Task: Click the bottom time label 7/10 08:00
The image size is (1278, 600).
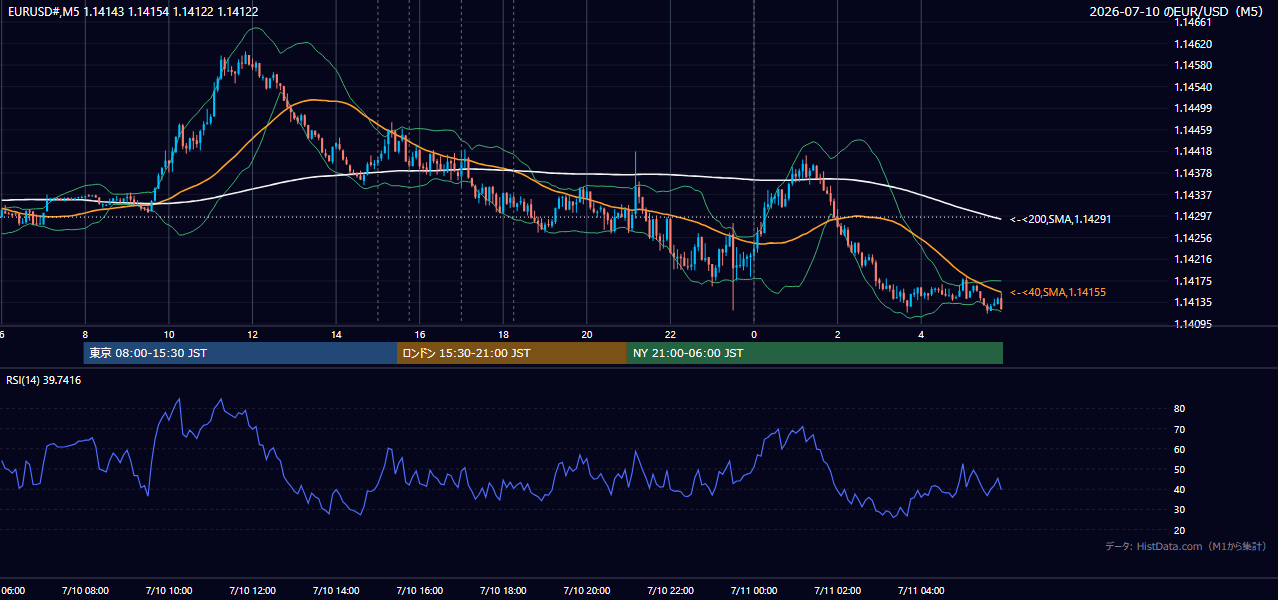Action: [x=85, y=590]
